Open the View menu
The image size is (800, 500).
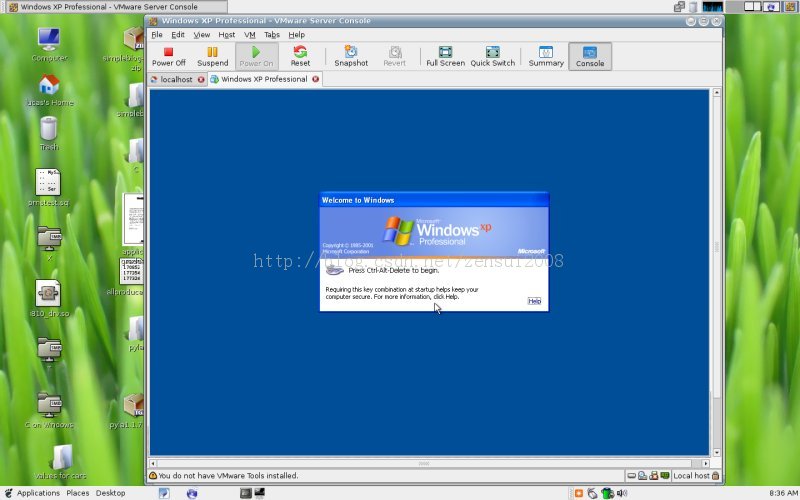(x=202, y=35)
